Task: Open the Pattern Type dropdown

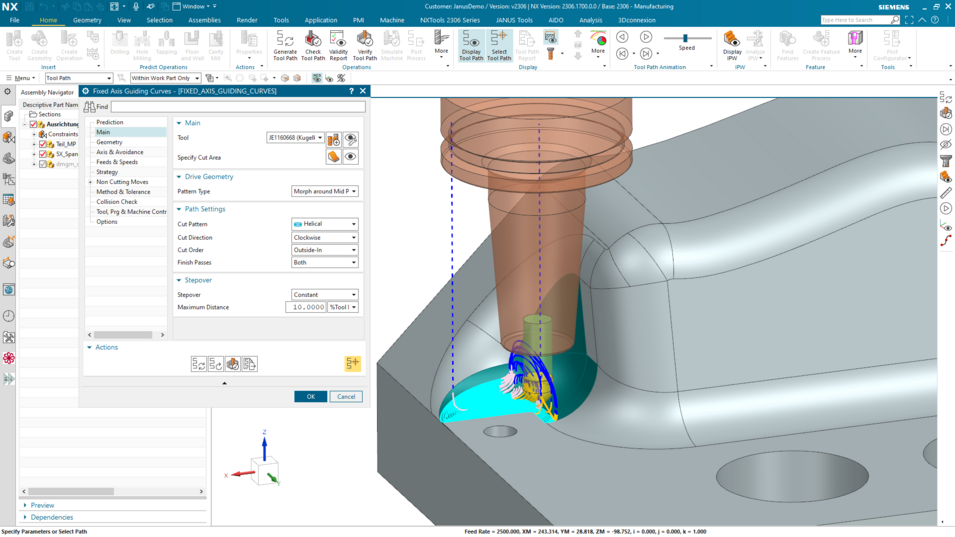Action: 325,191
